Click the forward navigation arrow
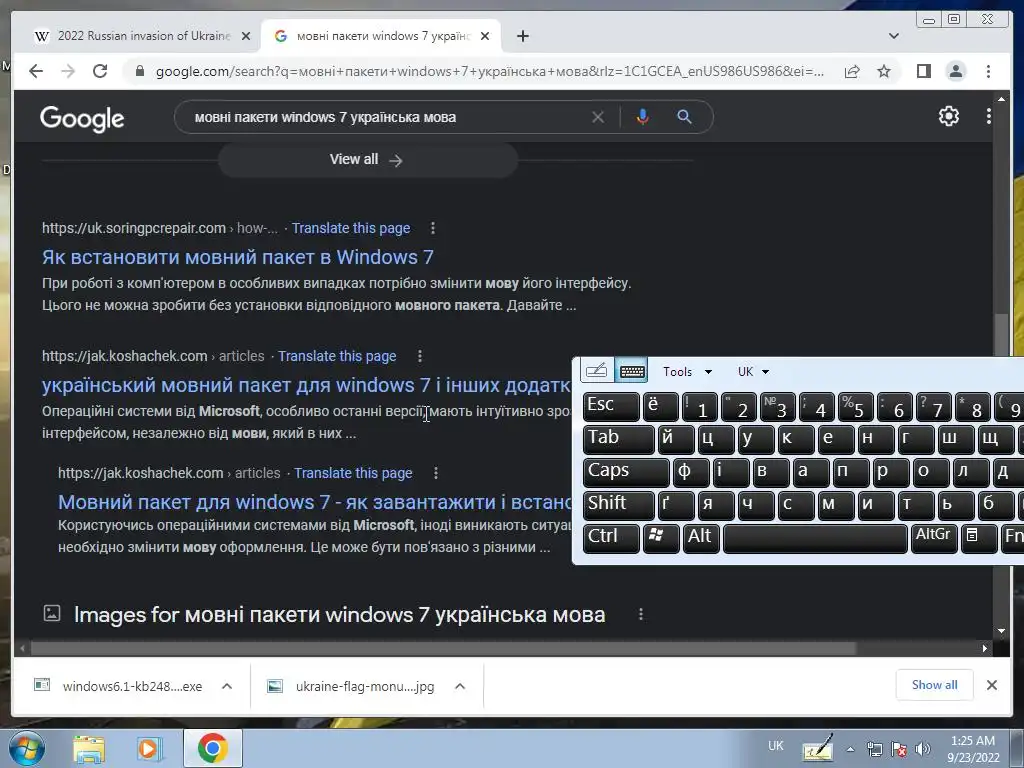This screenshot has height=768, width=1024. [x=68, y=71]
